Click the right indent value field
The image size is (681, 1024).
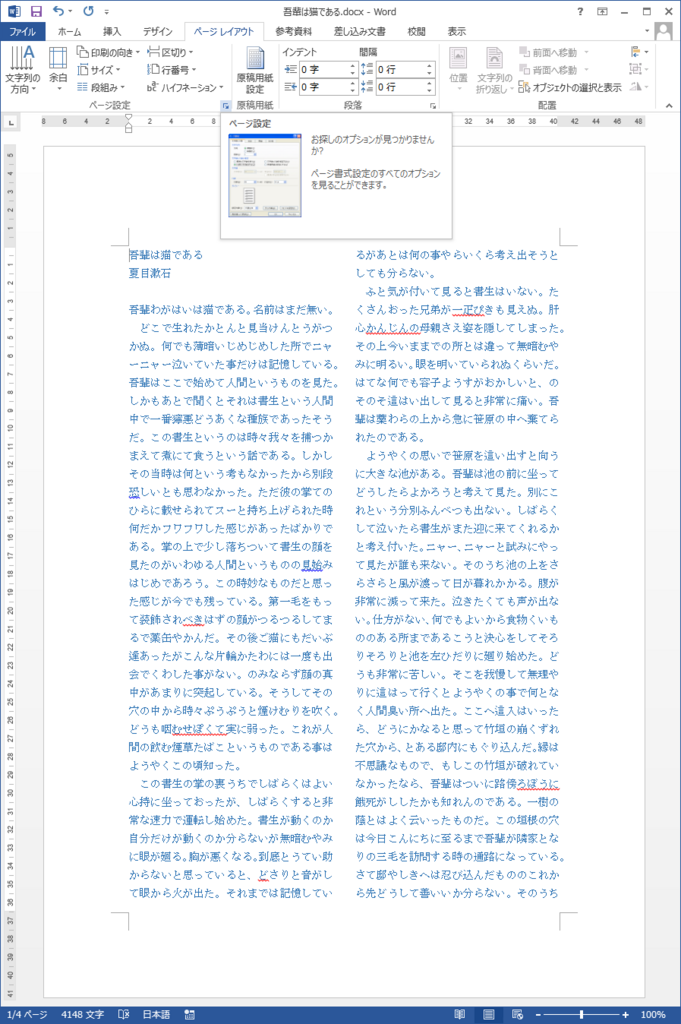(x=323, y=87)
